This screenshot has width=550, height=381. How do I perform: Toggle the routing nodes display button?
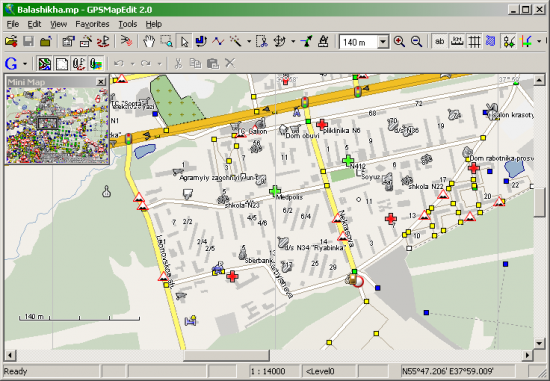click(x=509, y=42)
